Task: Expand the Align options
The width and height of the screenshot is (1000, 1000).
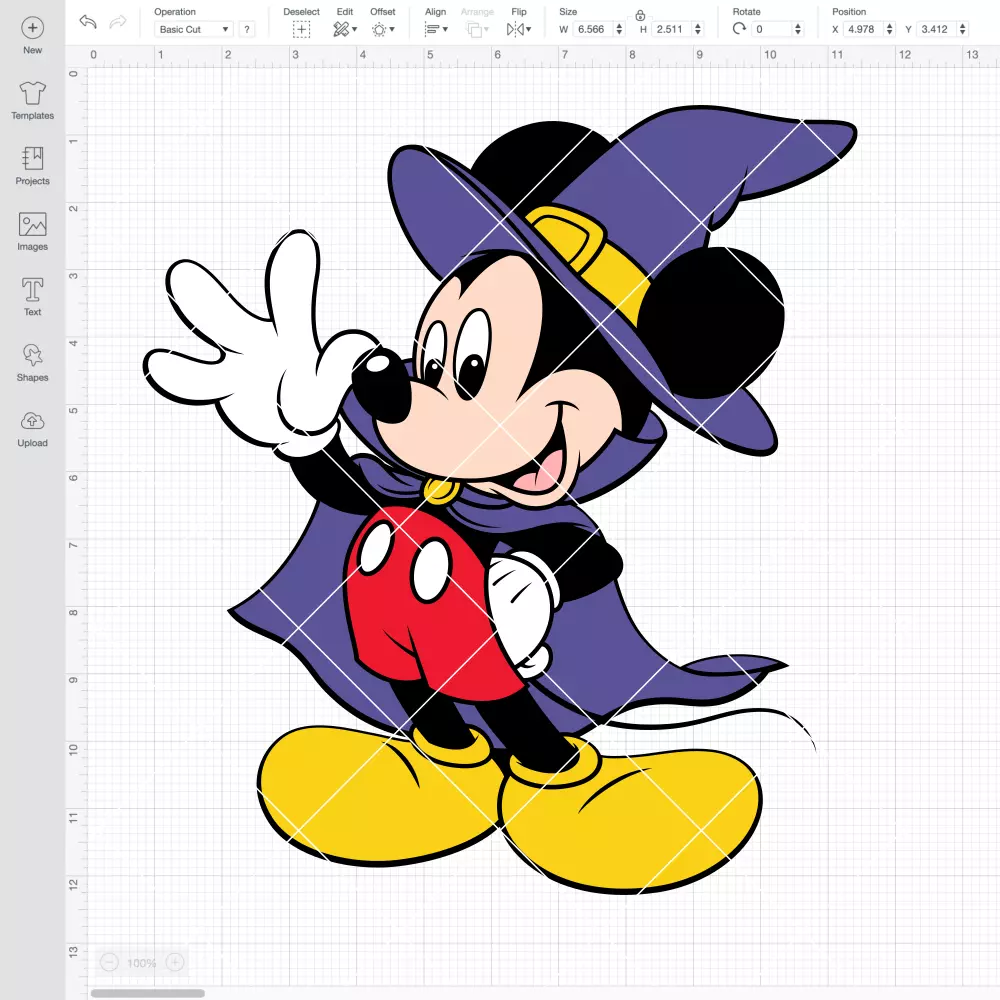Action: pyautogui.click(x=436, y=29)
